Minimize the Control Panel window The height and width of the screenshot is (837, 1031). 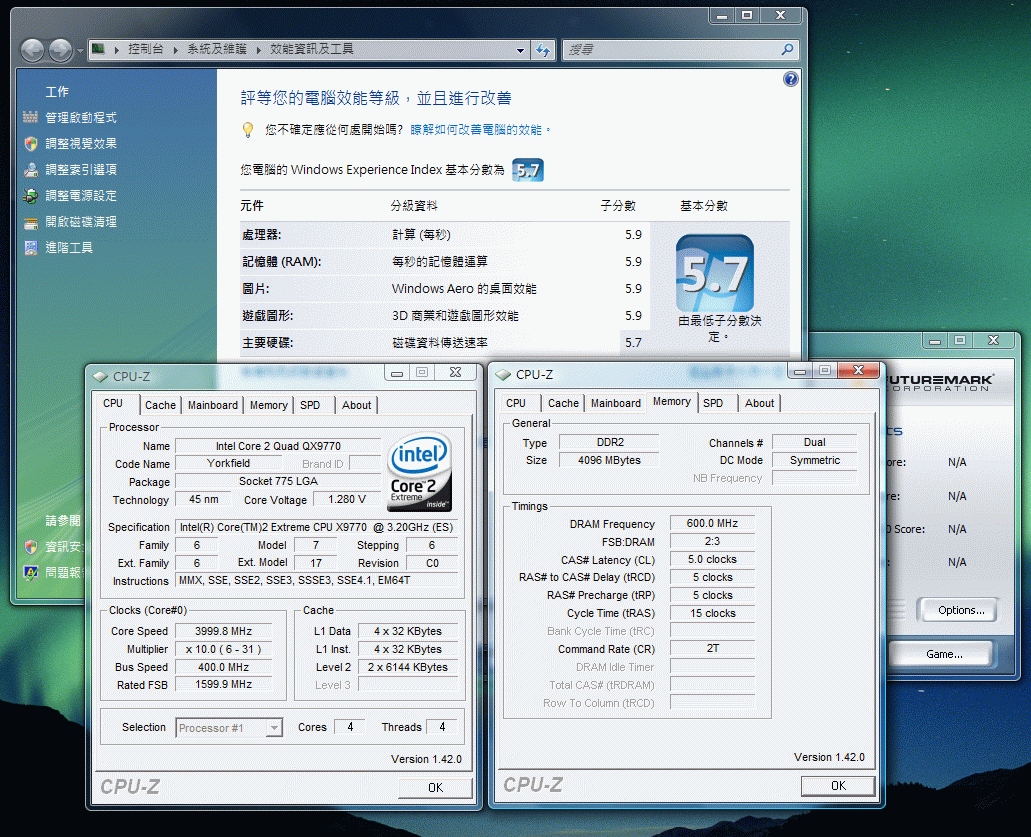click(722, 16)
